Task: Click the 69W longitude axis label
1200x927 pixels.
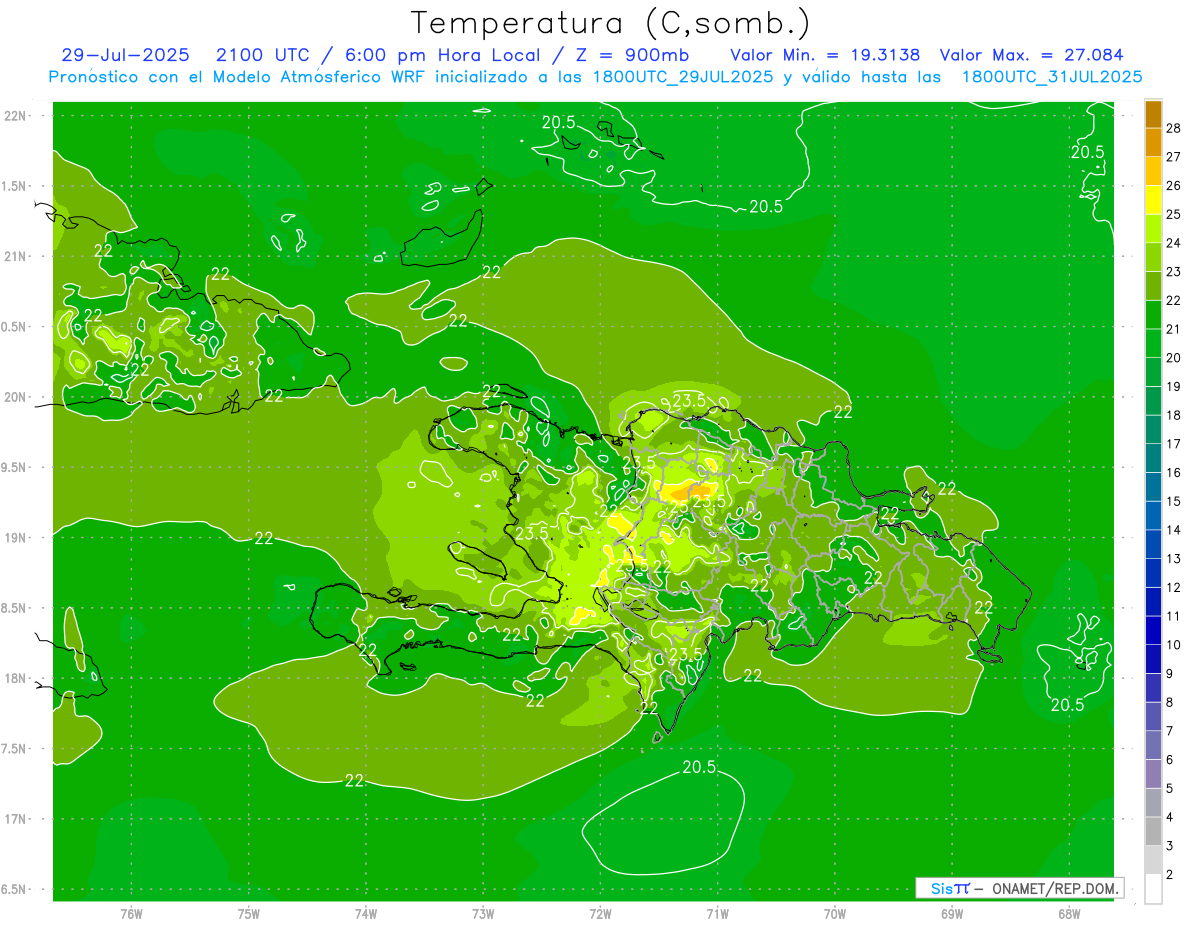Action: tap(952, 914)
